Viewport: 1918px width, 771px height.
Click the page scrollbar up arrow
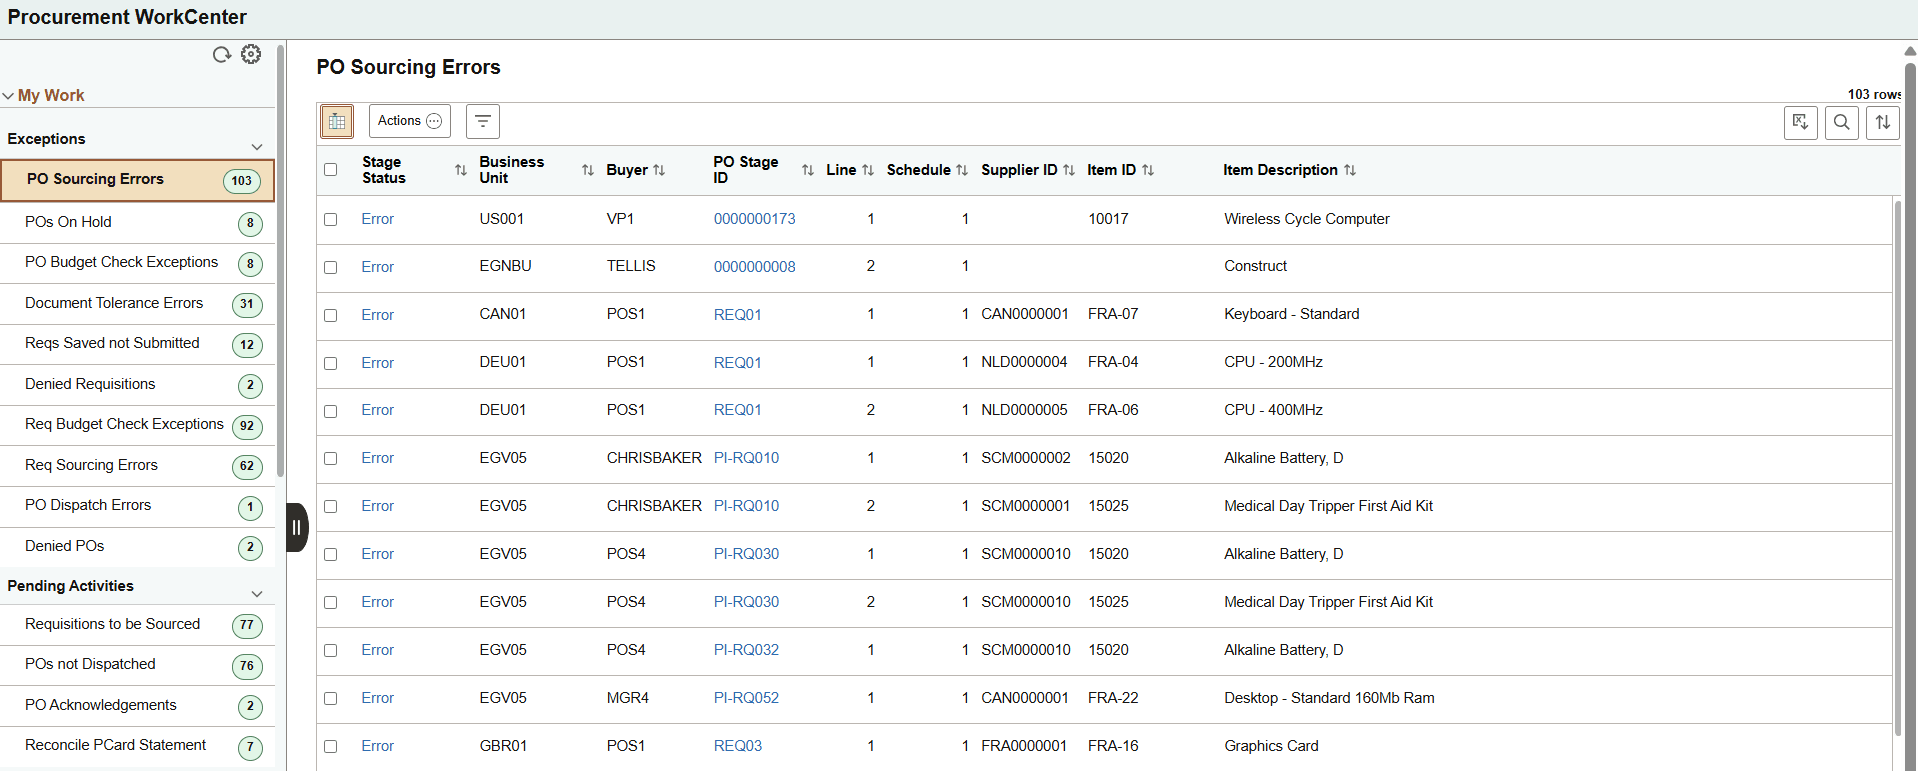[x=1910, y=50]
